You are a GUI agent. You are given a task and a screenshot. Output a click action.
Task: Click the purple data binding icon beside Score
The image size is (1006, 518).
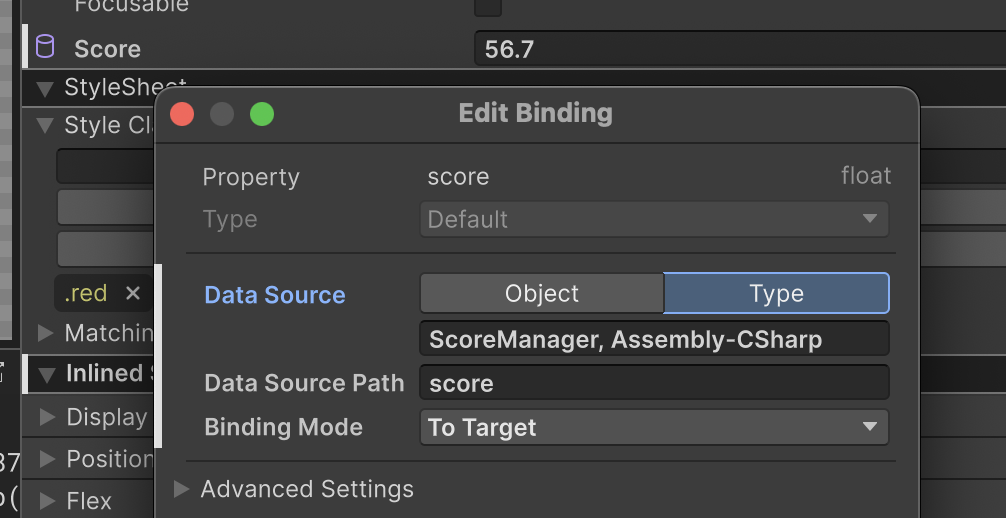pyautogui.click(x=45, y=47)
